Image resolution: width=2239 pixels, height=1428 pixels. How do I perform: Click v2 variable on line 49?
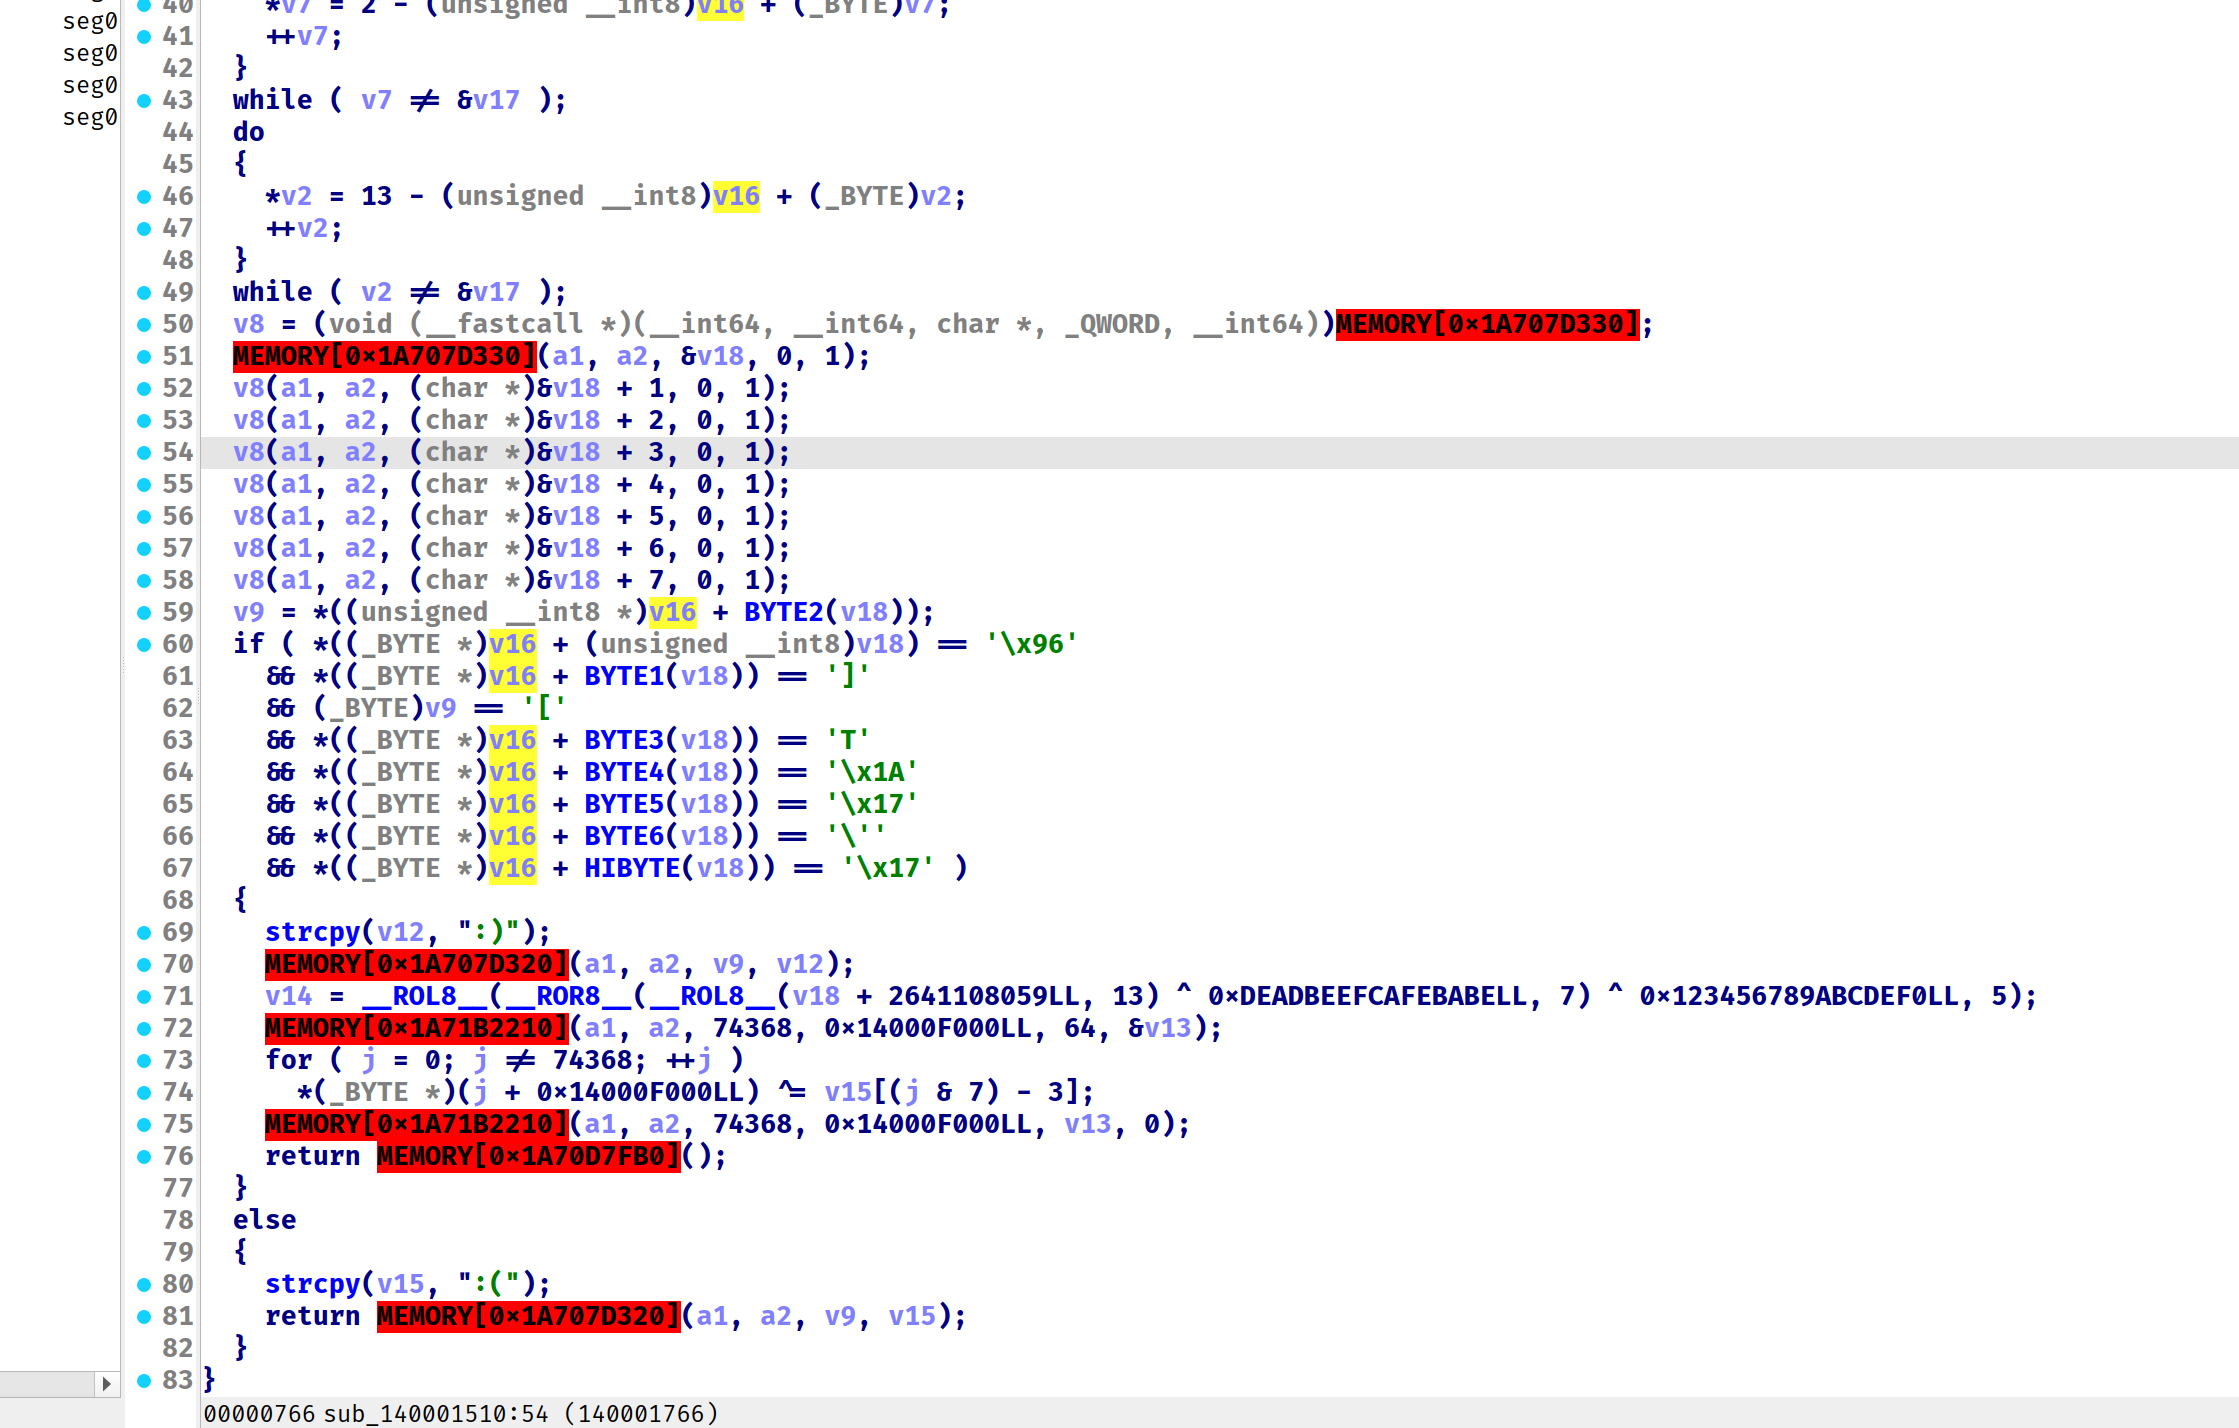pyautogui.click(x=376, y=292)
